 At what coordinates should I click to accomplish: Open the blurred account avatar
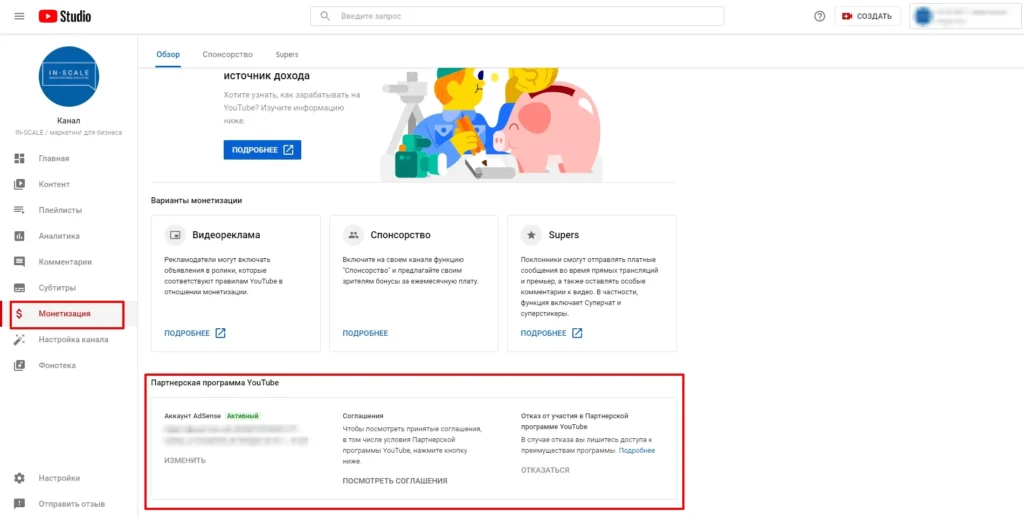point(923,16)
